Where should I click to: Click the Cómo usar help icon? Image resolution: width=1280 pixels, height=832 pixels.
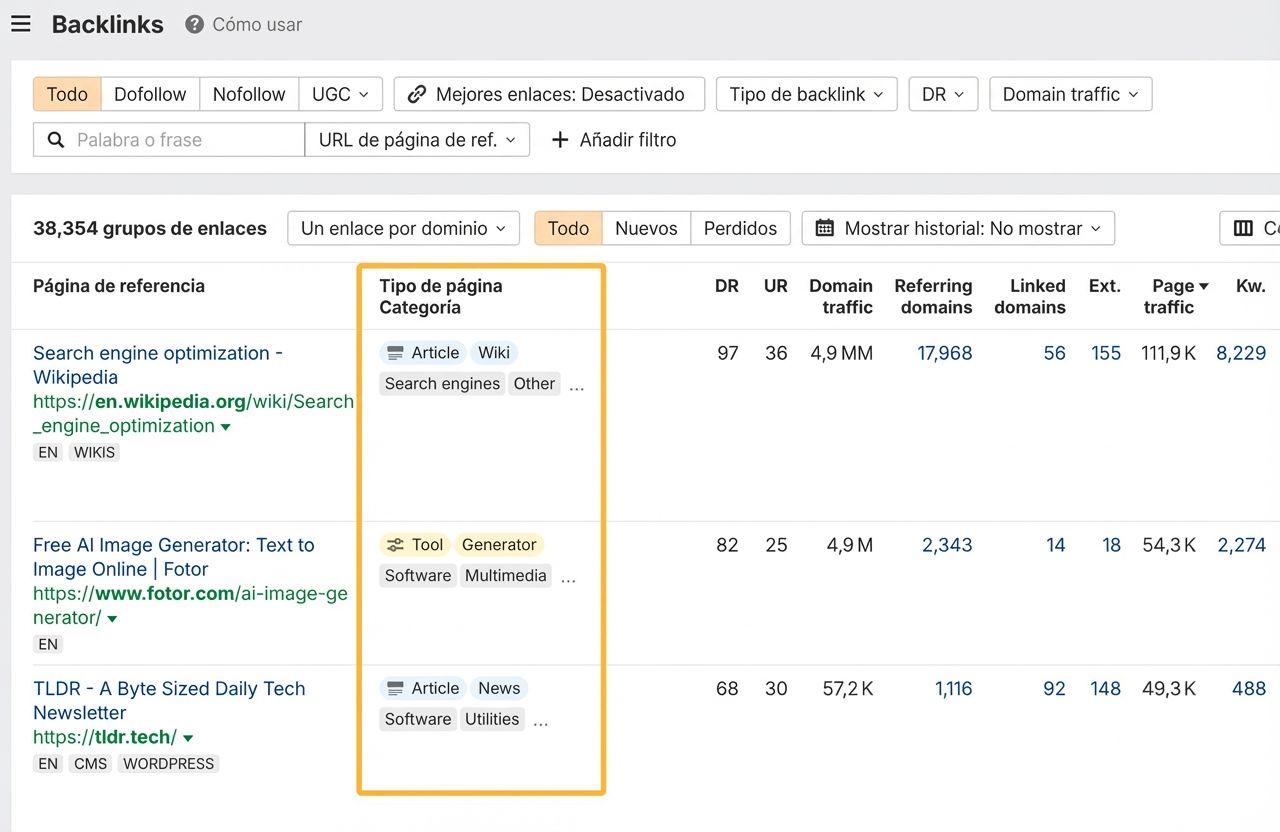click(194, 25)
